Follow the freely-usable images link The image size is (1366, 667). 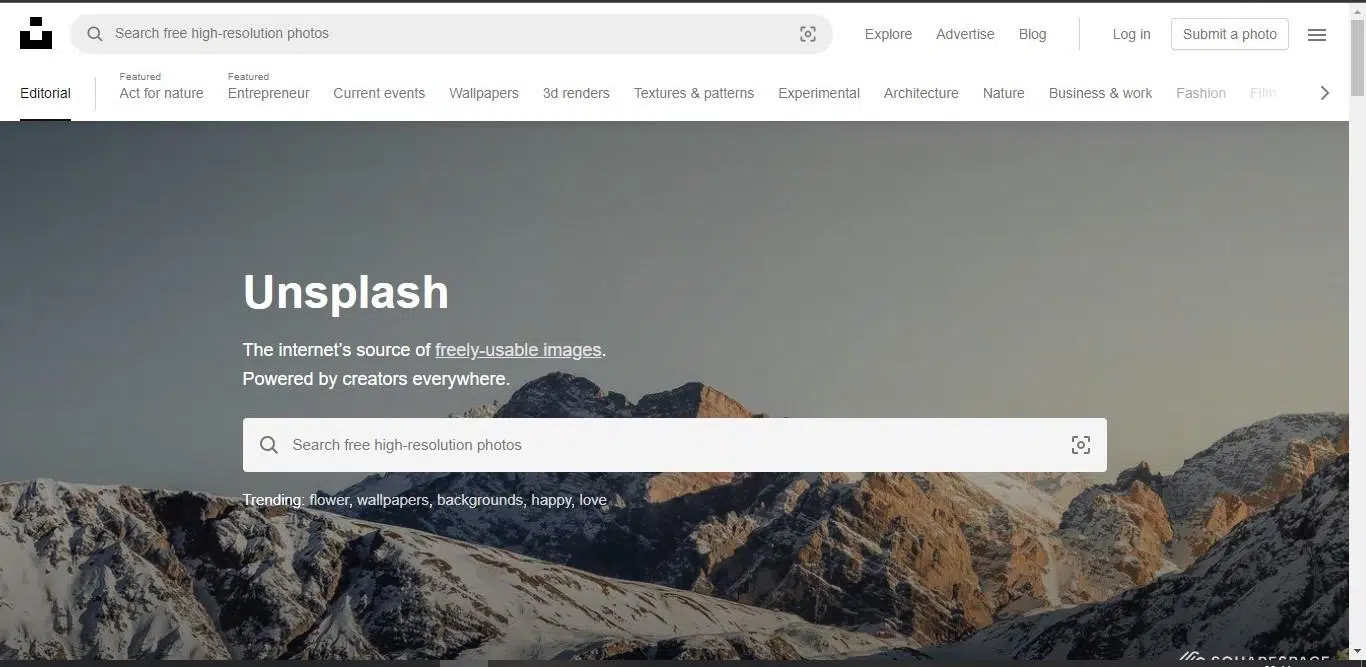click(x=518, y=350)
